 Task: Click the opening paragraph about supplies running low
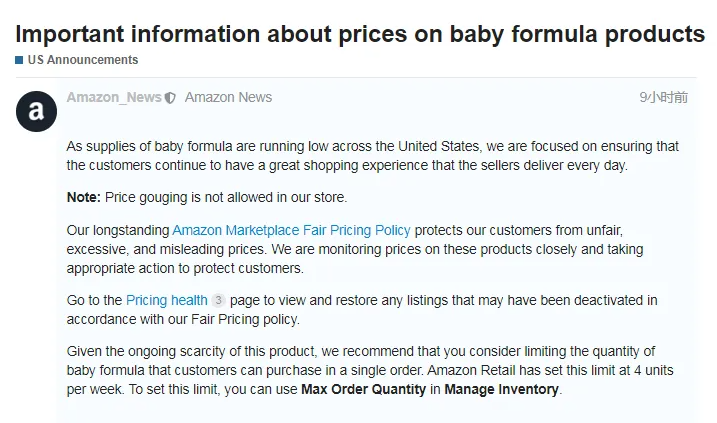[373, 156]
